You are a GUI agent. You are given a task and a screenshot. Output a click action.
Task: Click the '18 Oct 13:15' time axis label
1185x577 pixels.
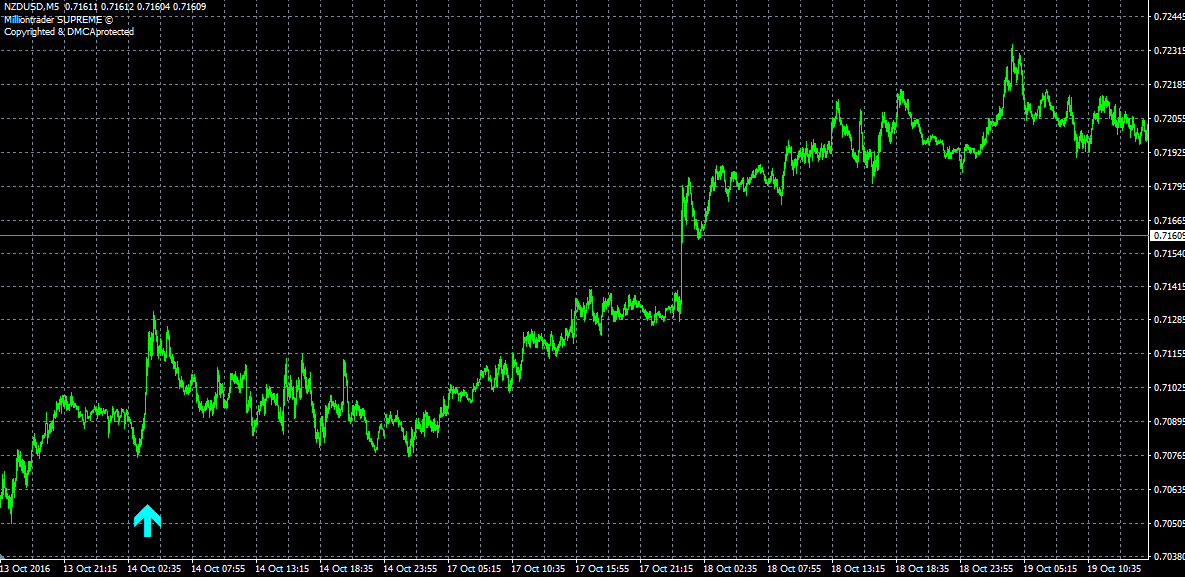click(x=860, y=568)
